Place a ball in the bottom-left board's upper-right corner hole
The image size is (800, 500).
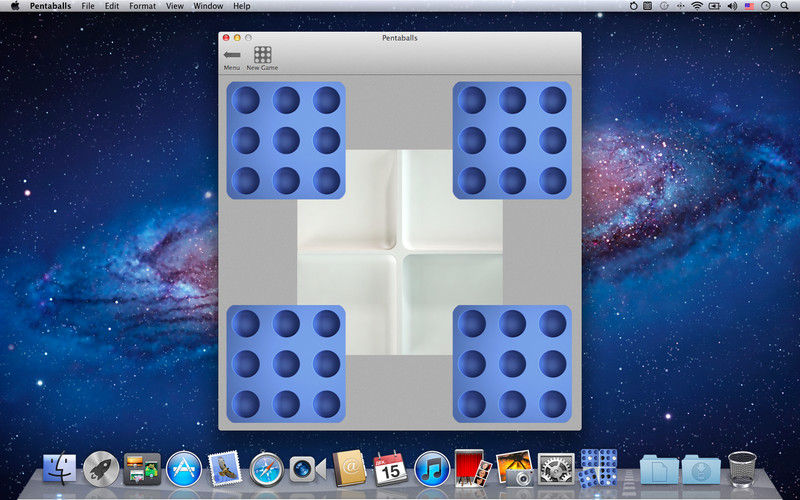326,323
